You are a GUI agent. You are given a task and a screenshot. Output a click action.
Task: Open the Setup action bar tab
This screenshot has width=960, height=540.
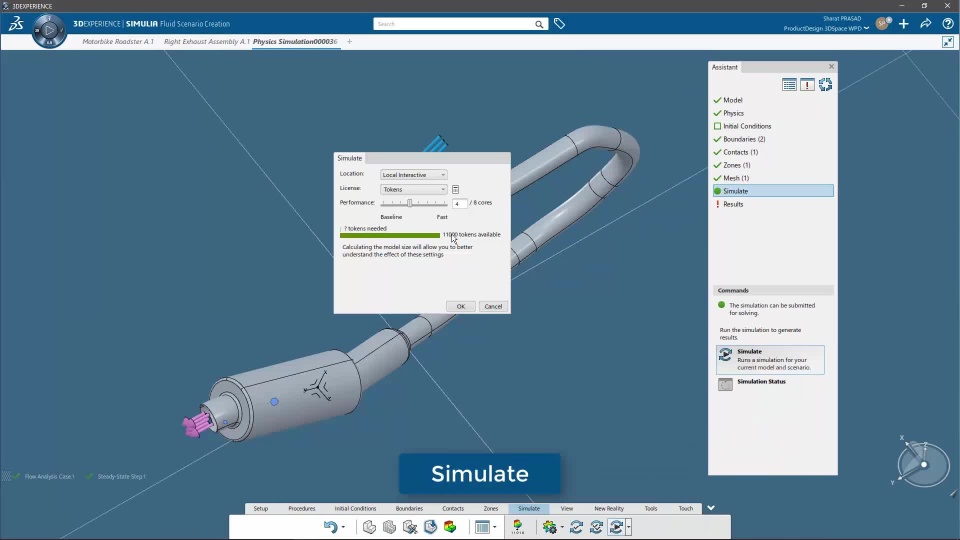pyautogui.click(x=261, y=509)
